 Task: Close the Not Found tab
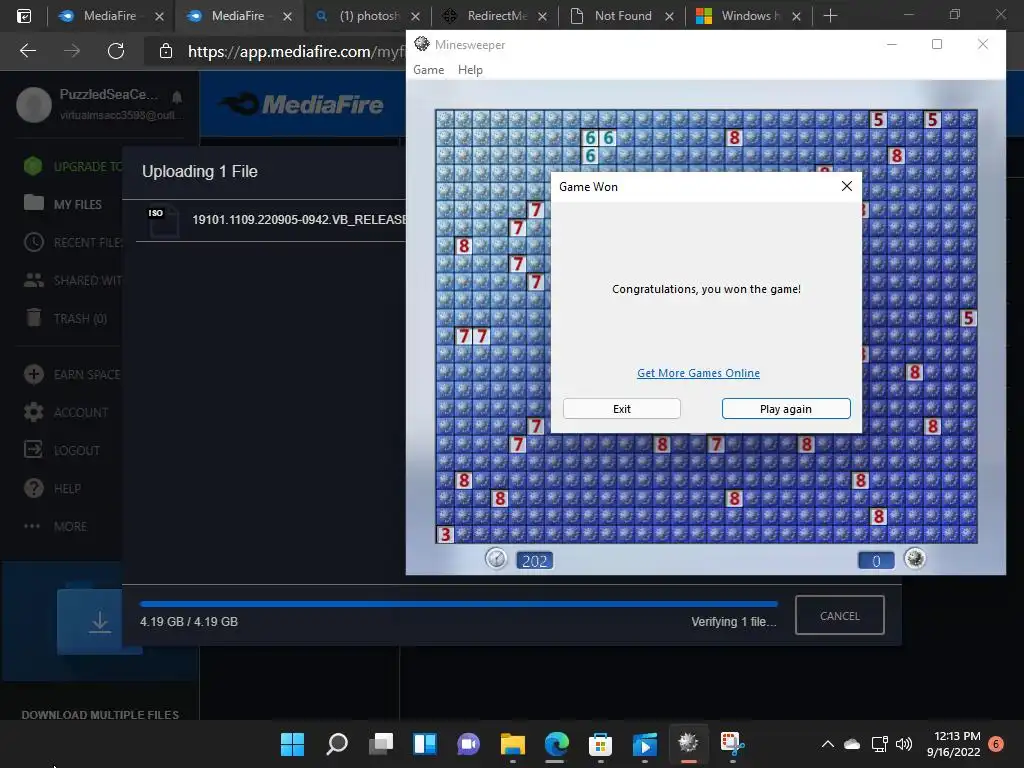tap(669, 16)
